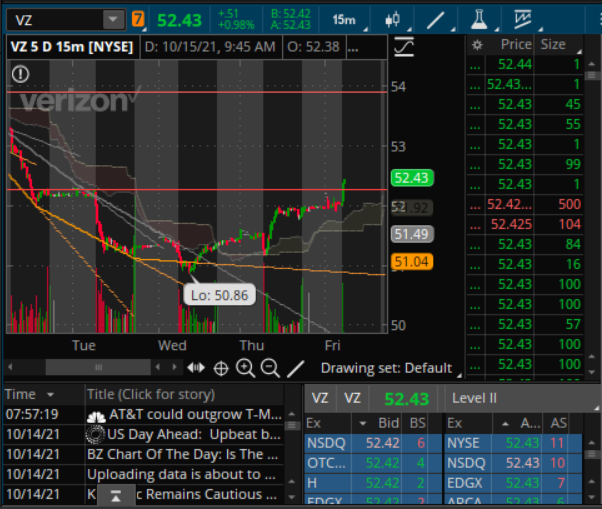Open Uploading data is about to story
The height and width of the screenshot is (509, 602).
pyautogui.click(x=184, y=474)
